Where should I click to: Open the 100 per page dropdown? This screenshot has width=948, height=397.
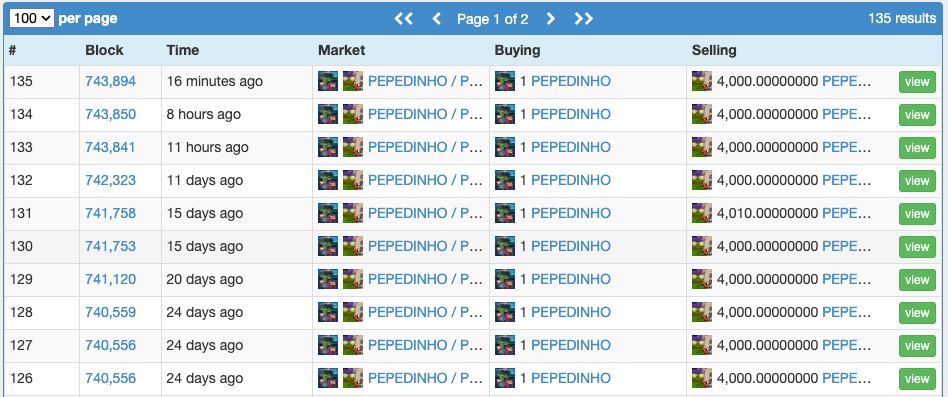[x=31, y=18]
